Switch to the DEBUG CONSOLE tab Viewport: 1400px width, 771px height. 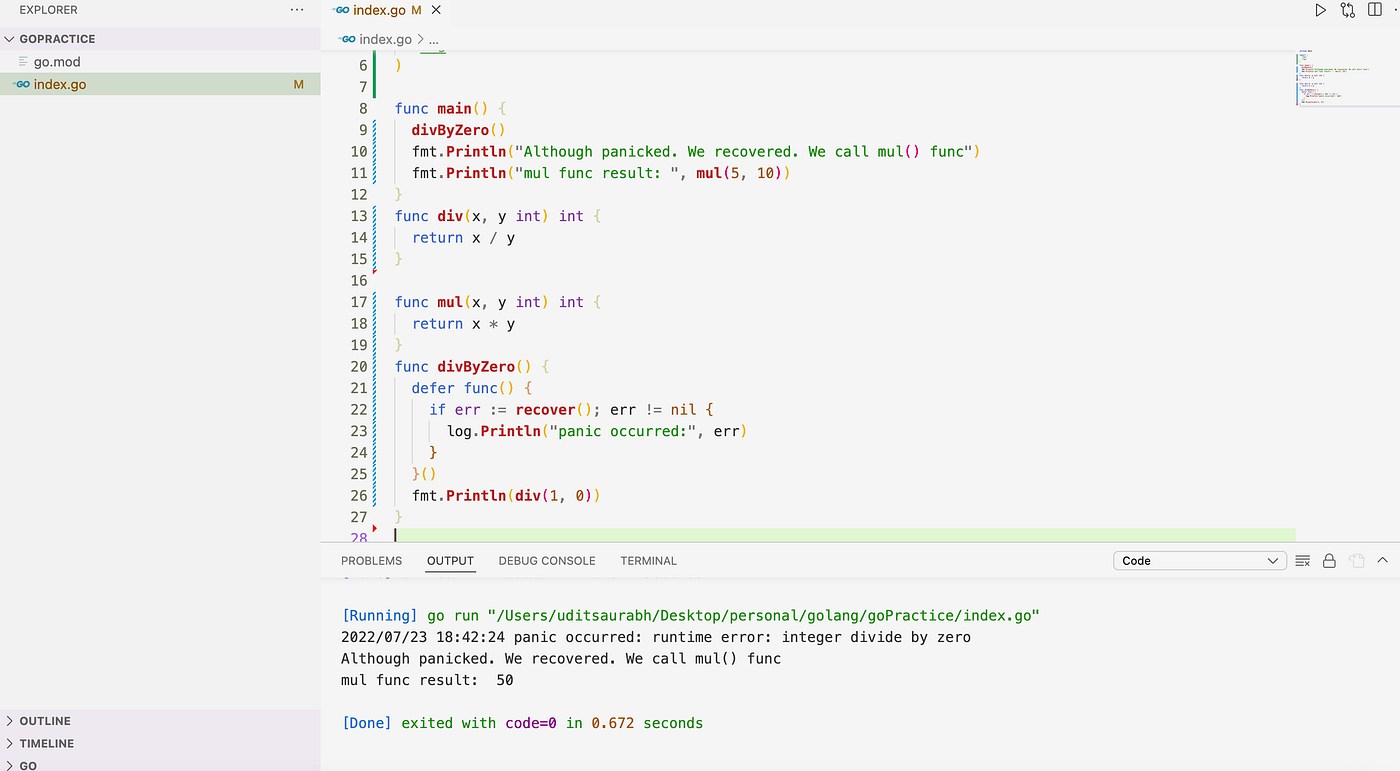click(547, 561)
